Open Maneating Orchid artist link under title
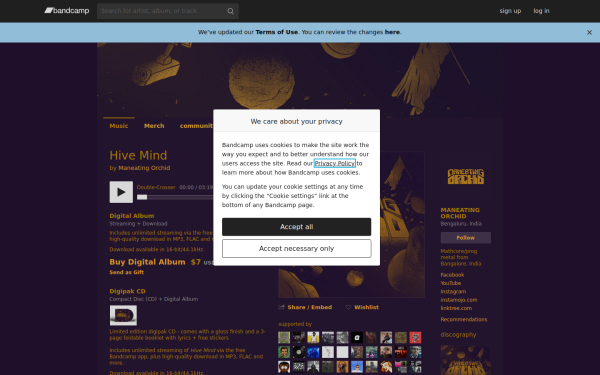Screen dimensions: 600x375 tap(144, 168)
